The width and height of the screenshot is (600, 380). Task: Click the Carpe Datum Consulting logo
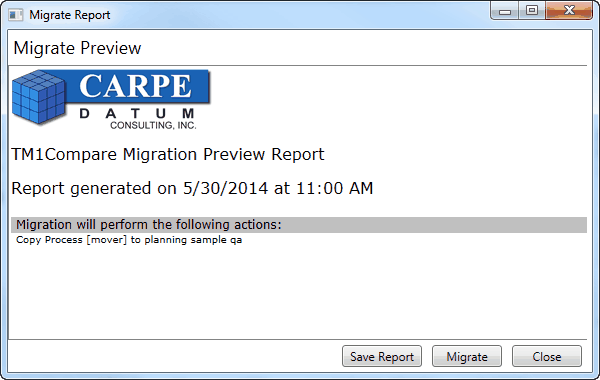pyautogui.click(x=111, y=99)
